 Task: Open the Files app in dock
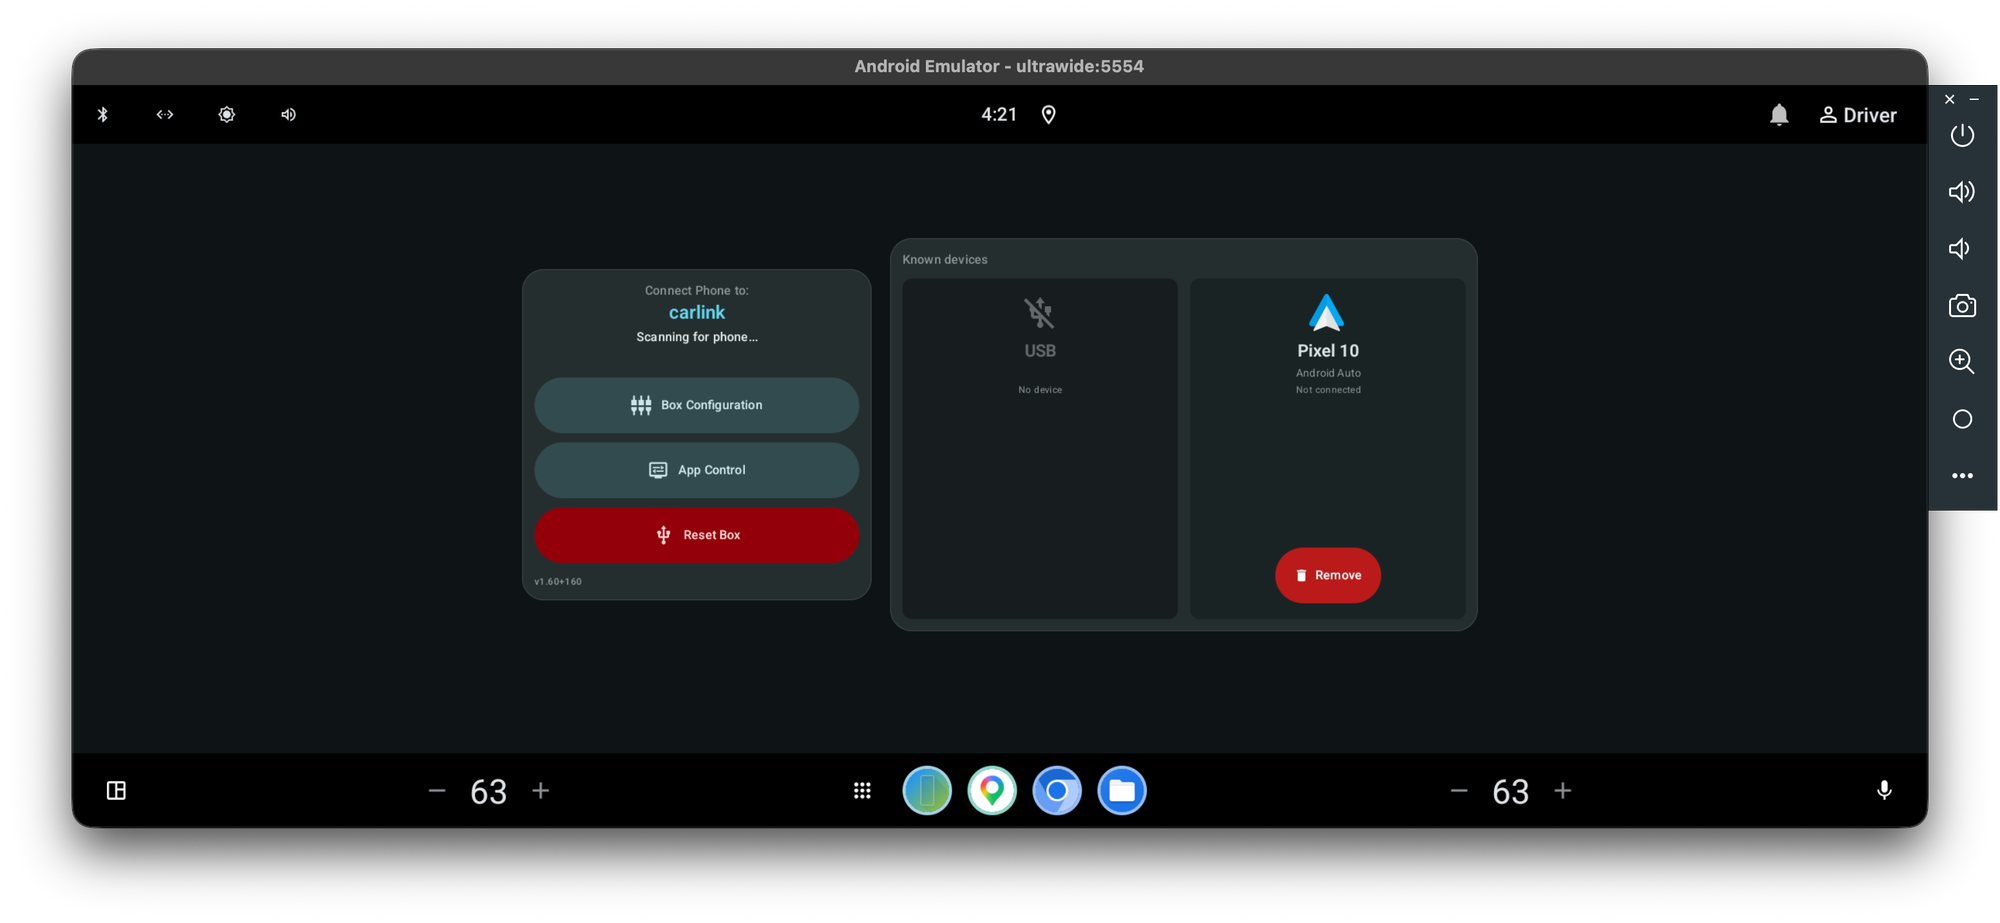pos(1122,791)
